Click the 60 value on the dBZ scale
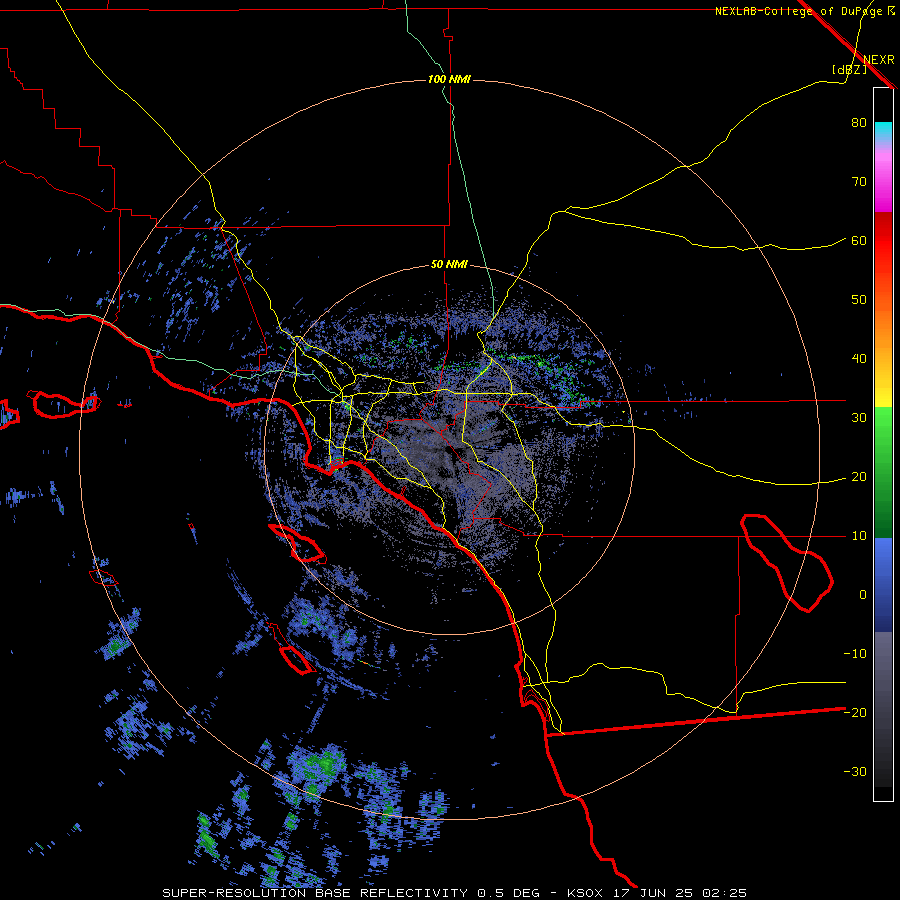Image resolution: width=900 pixels, height=900 pixels. coord(859,240)
